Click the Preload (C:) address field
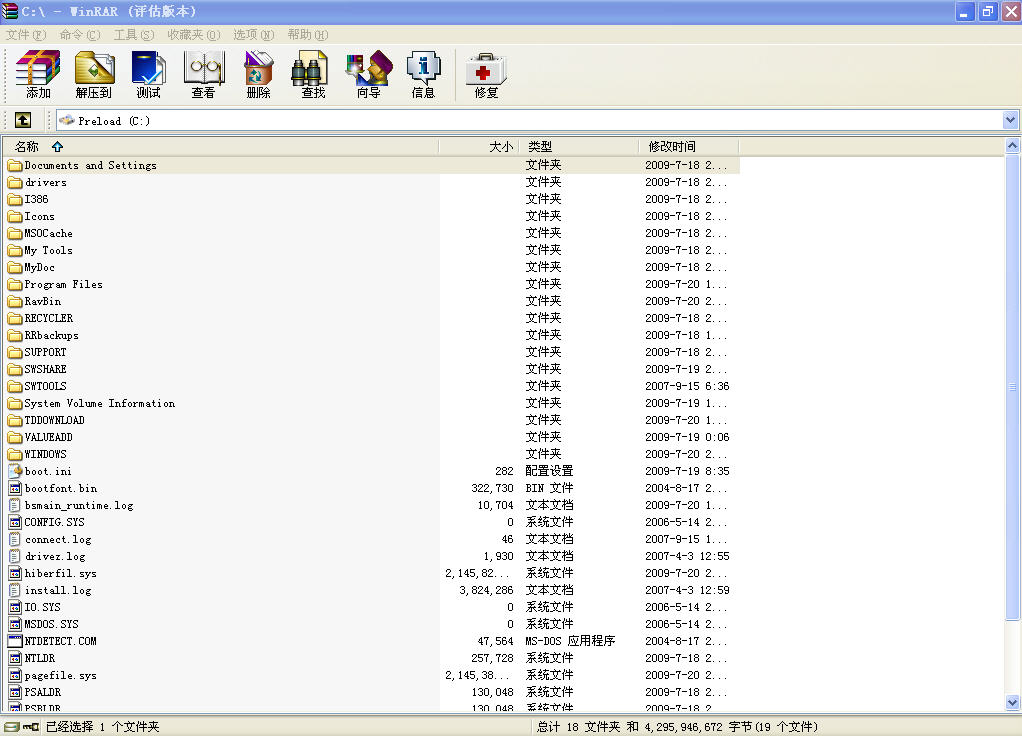This screenshot has width=1022, height=736. pos(529,120)
